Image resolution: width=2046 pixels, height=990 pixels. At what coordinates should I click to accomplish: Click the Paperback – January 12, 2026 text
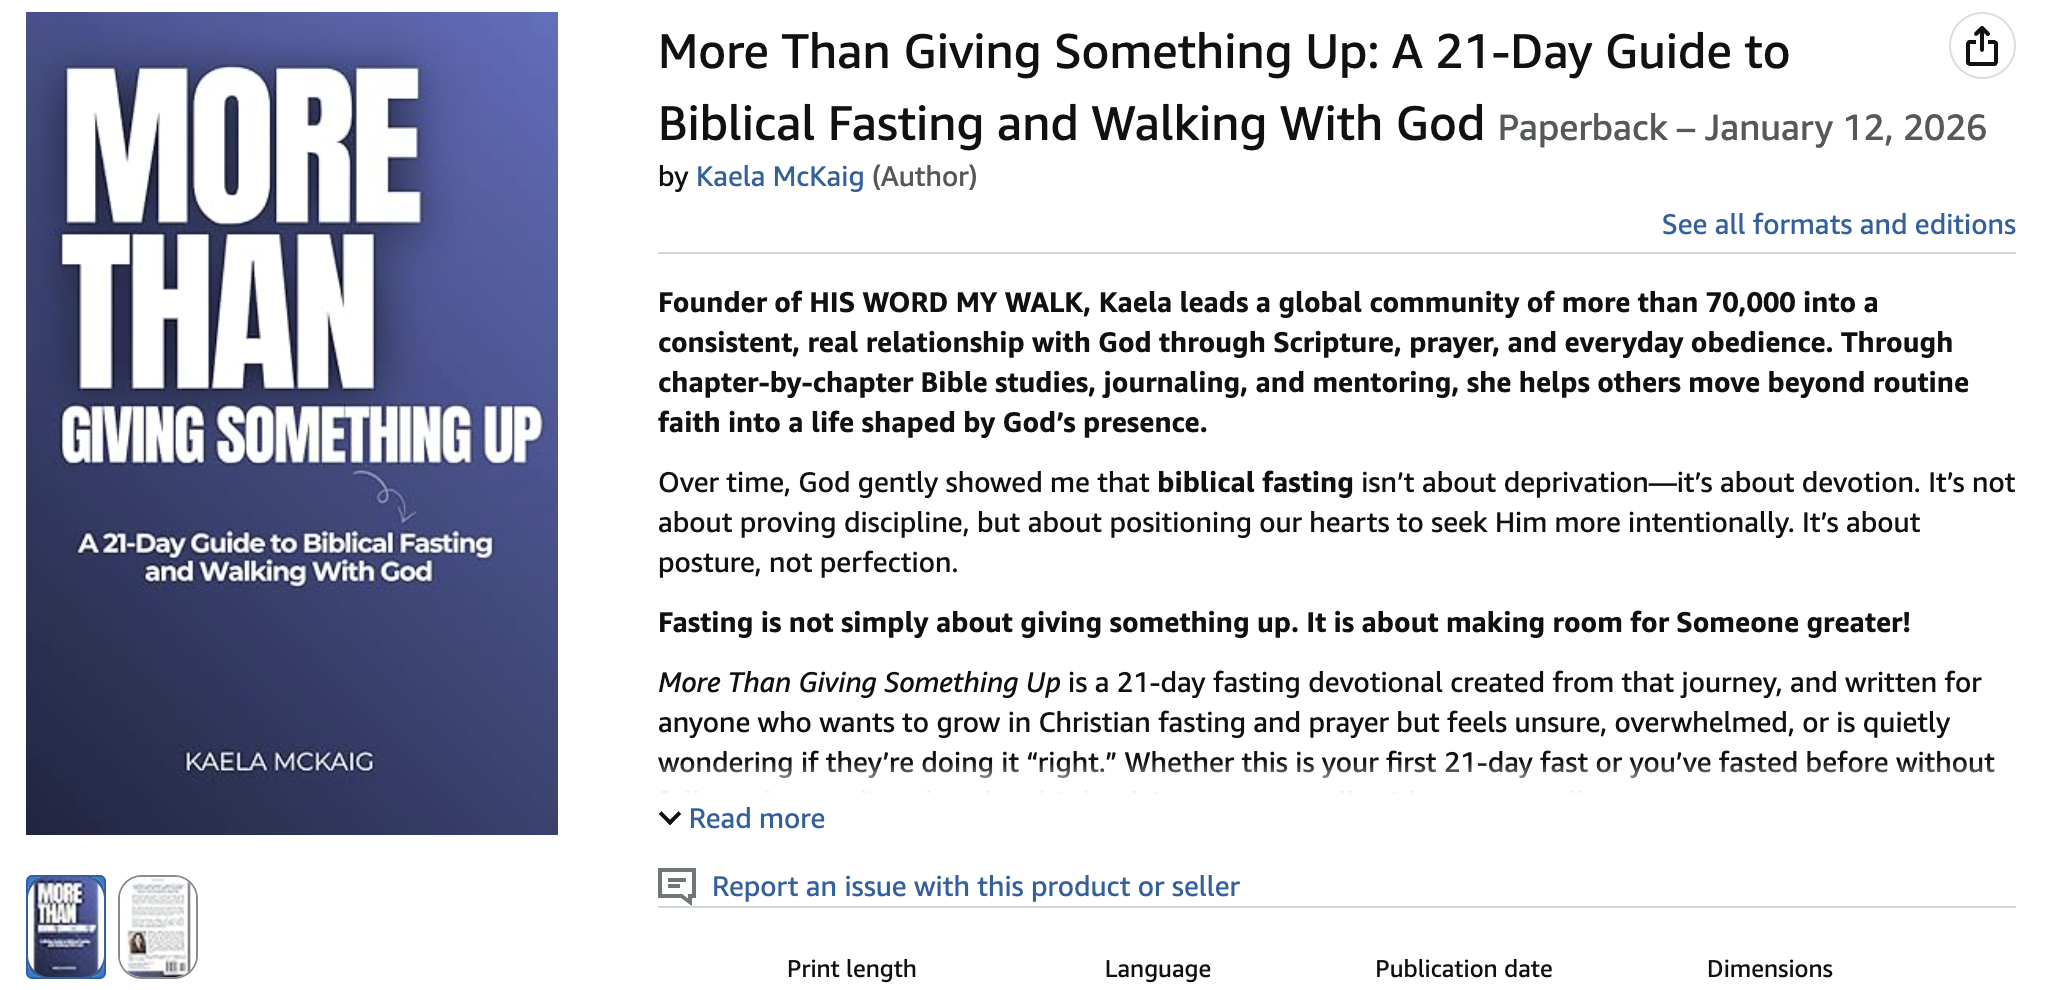[1741, 128]
